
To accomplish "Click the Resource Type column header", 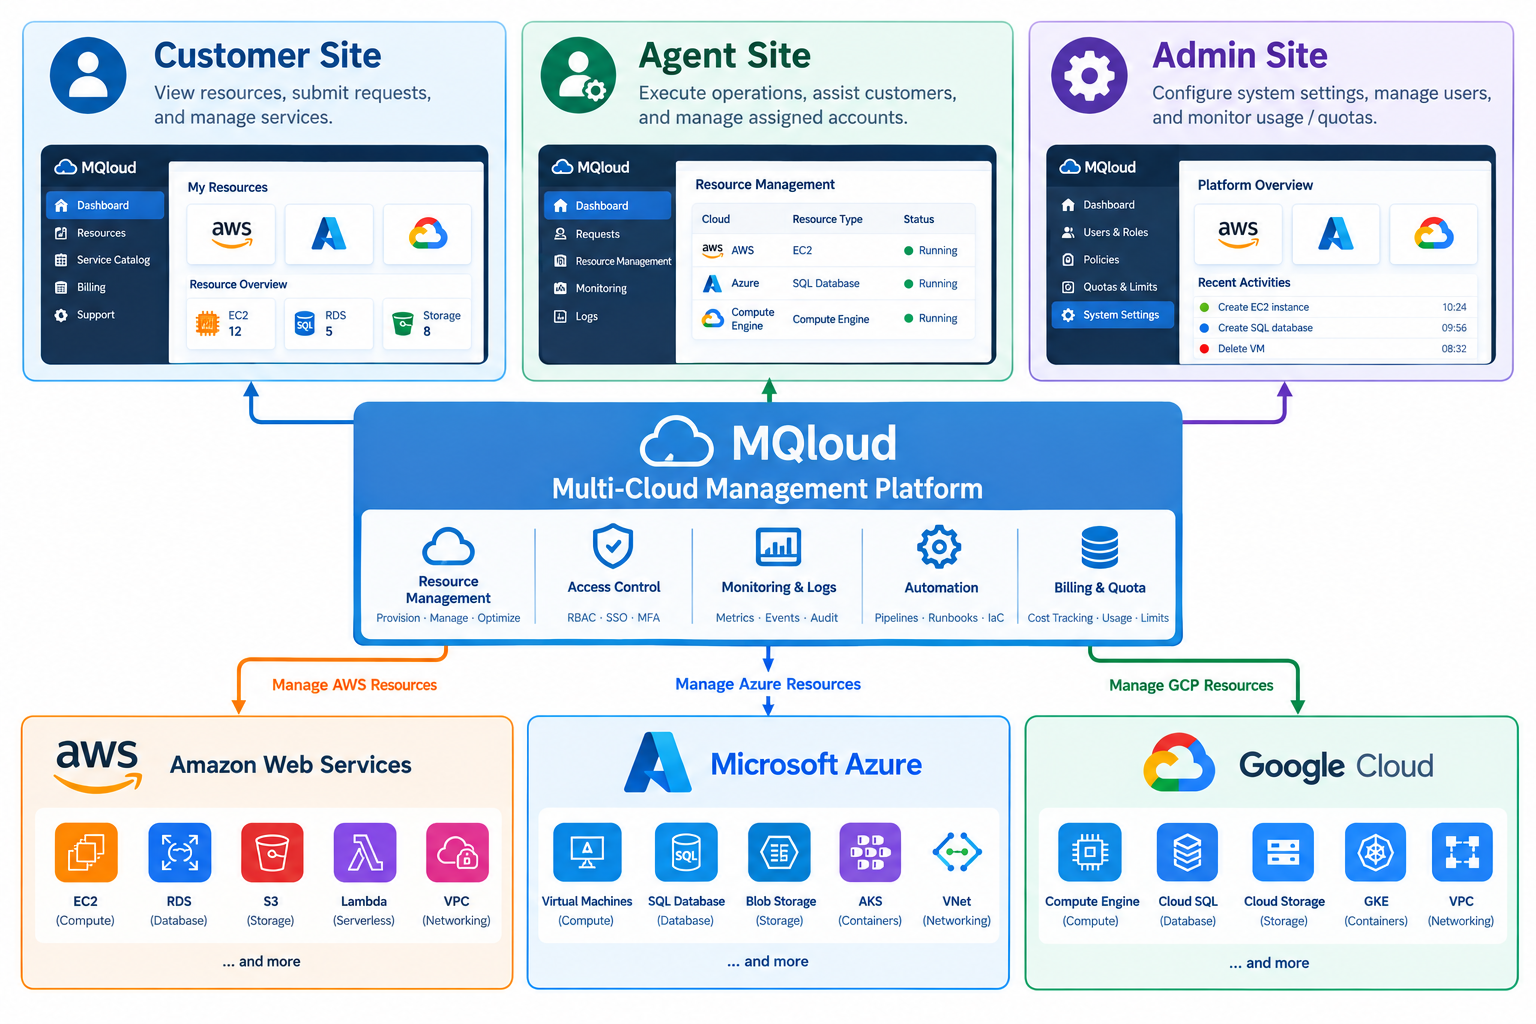I will tap(827, 219).
